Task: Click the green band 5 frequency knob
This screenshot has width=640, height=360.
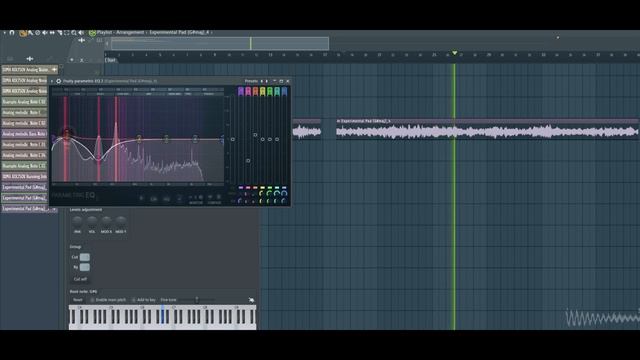Action: tap(269, 193)
